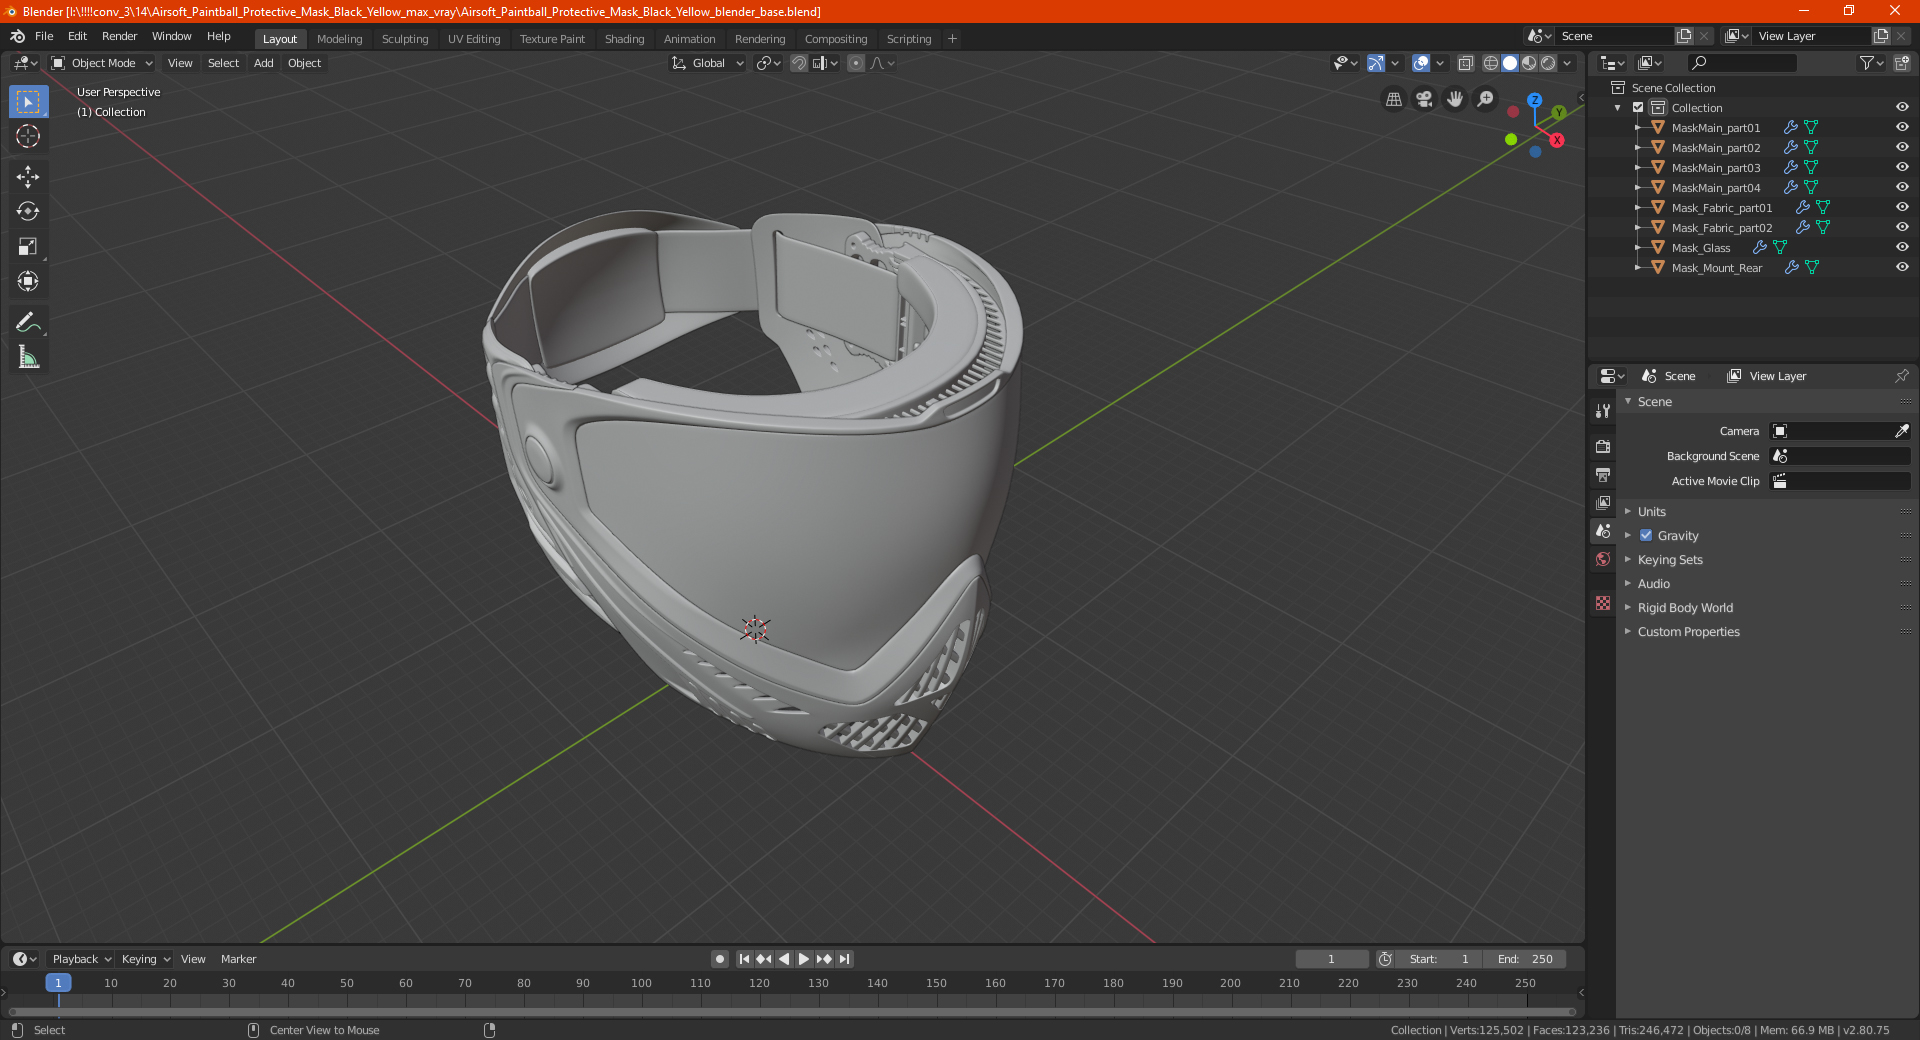Open Object Mode dropdown
This screenshot has height=1040, width=1920.
[x=102, y=63]
